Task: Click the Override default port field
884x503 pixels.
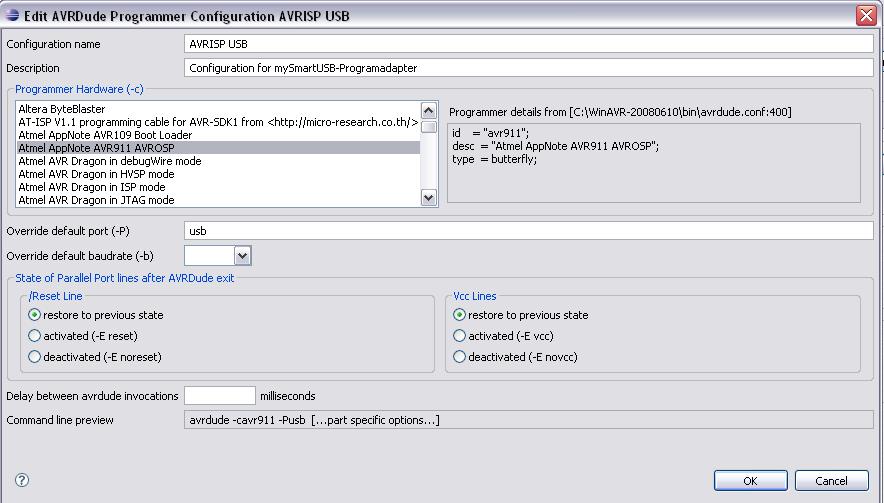Action: coord(528,231)
